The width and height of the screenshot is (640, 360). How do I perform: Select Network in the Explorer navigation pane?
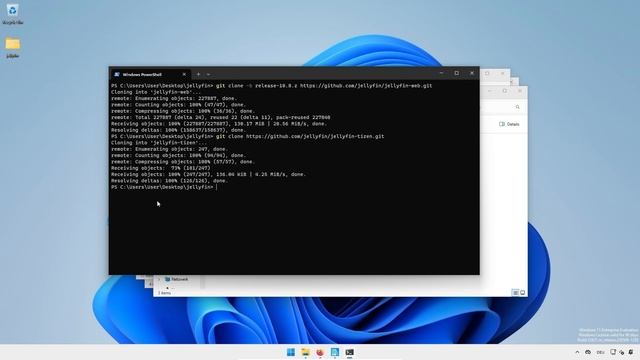pos(176,279)
